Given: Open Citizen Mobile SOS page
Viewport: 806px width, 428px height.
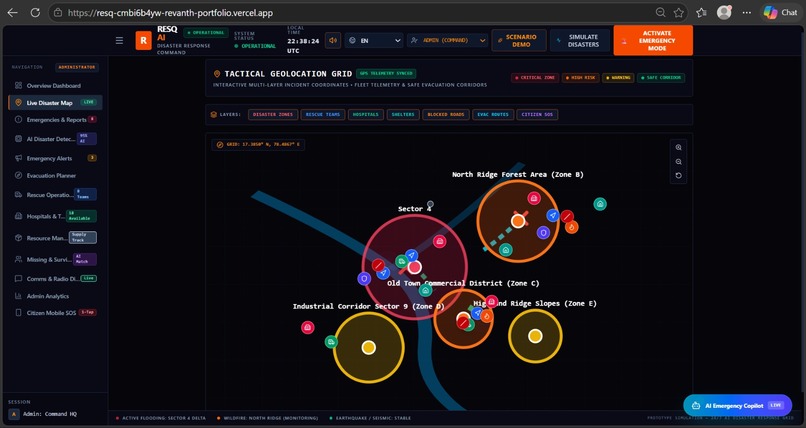Looking at the screenshot, I should click(x=55, y=312).
